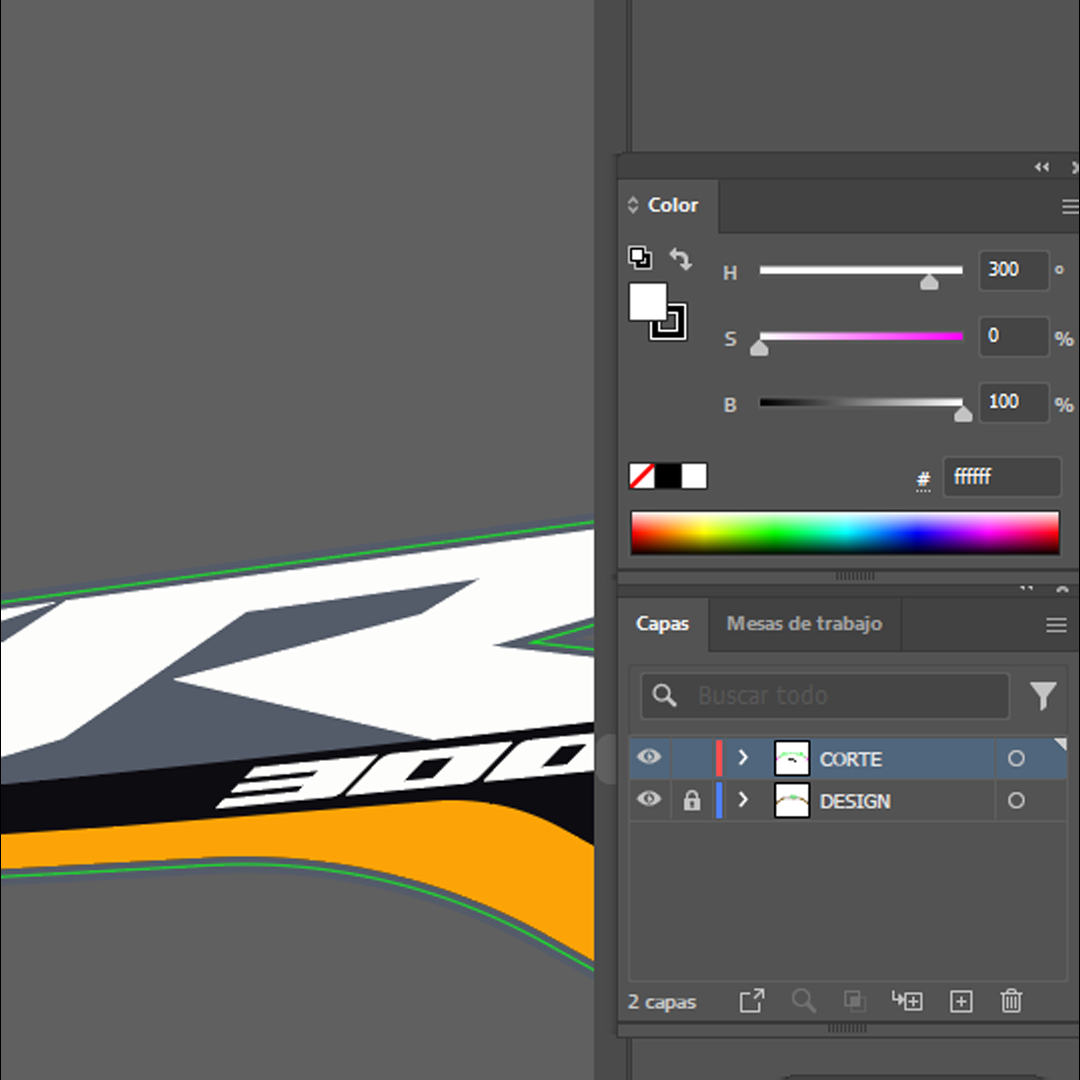The width and height of the screenshot is (1080, 1080).
Task: Hide the CORTE layer
Action: coord(649,758)
